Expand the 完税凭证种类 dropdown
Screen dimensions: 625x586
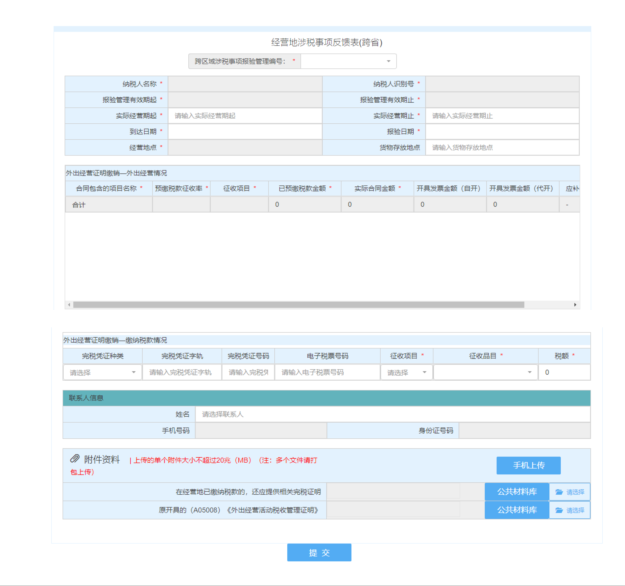[102, 372]
